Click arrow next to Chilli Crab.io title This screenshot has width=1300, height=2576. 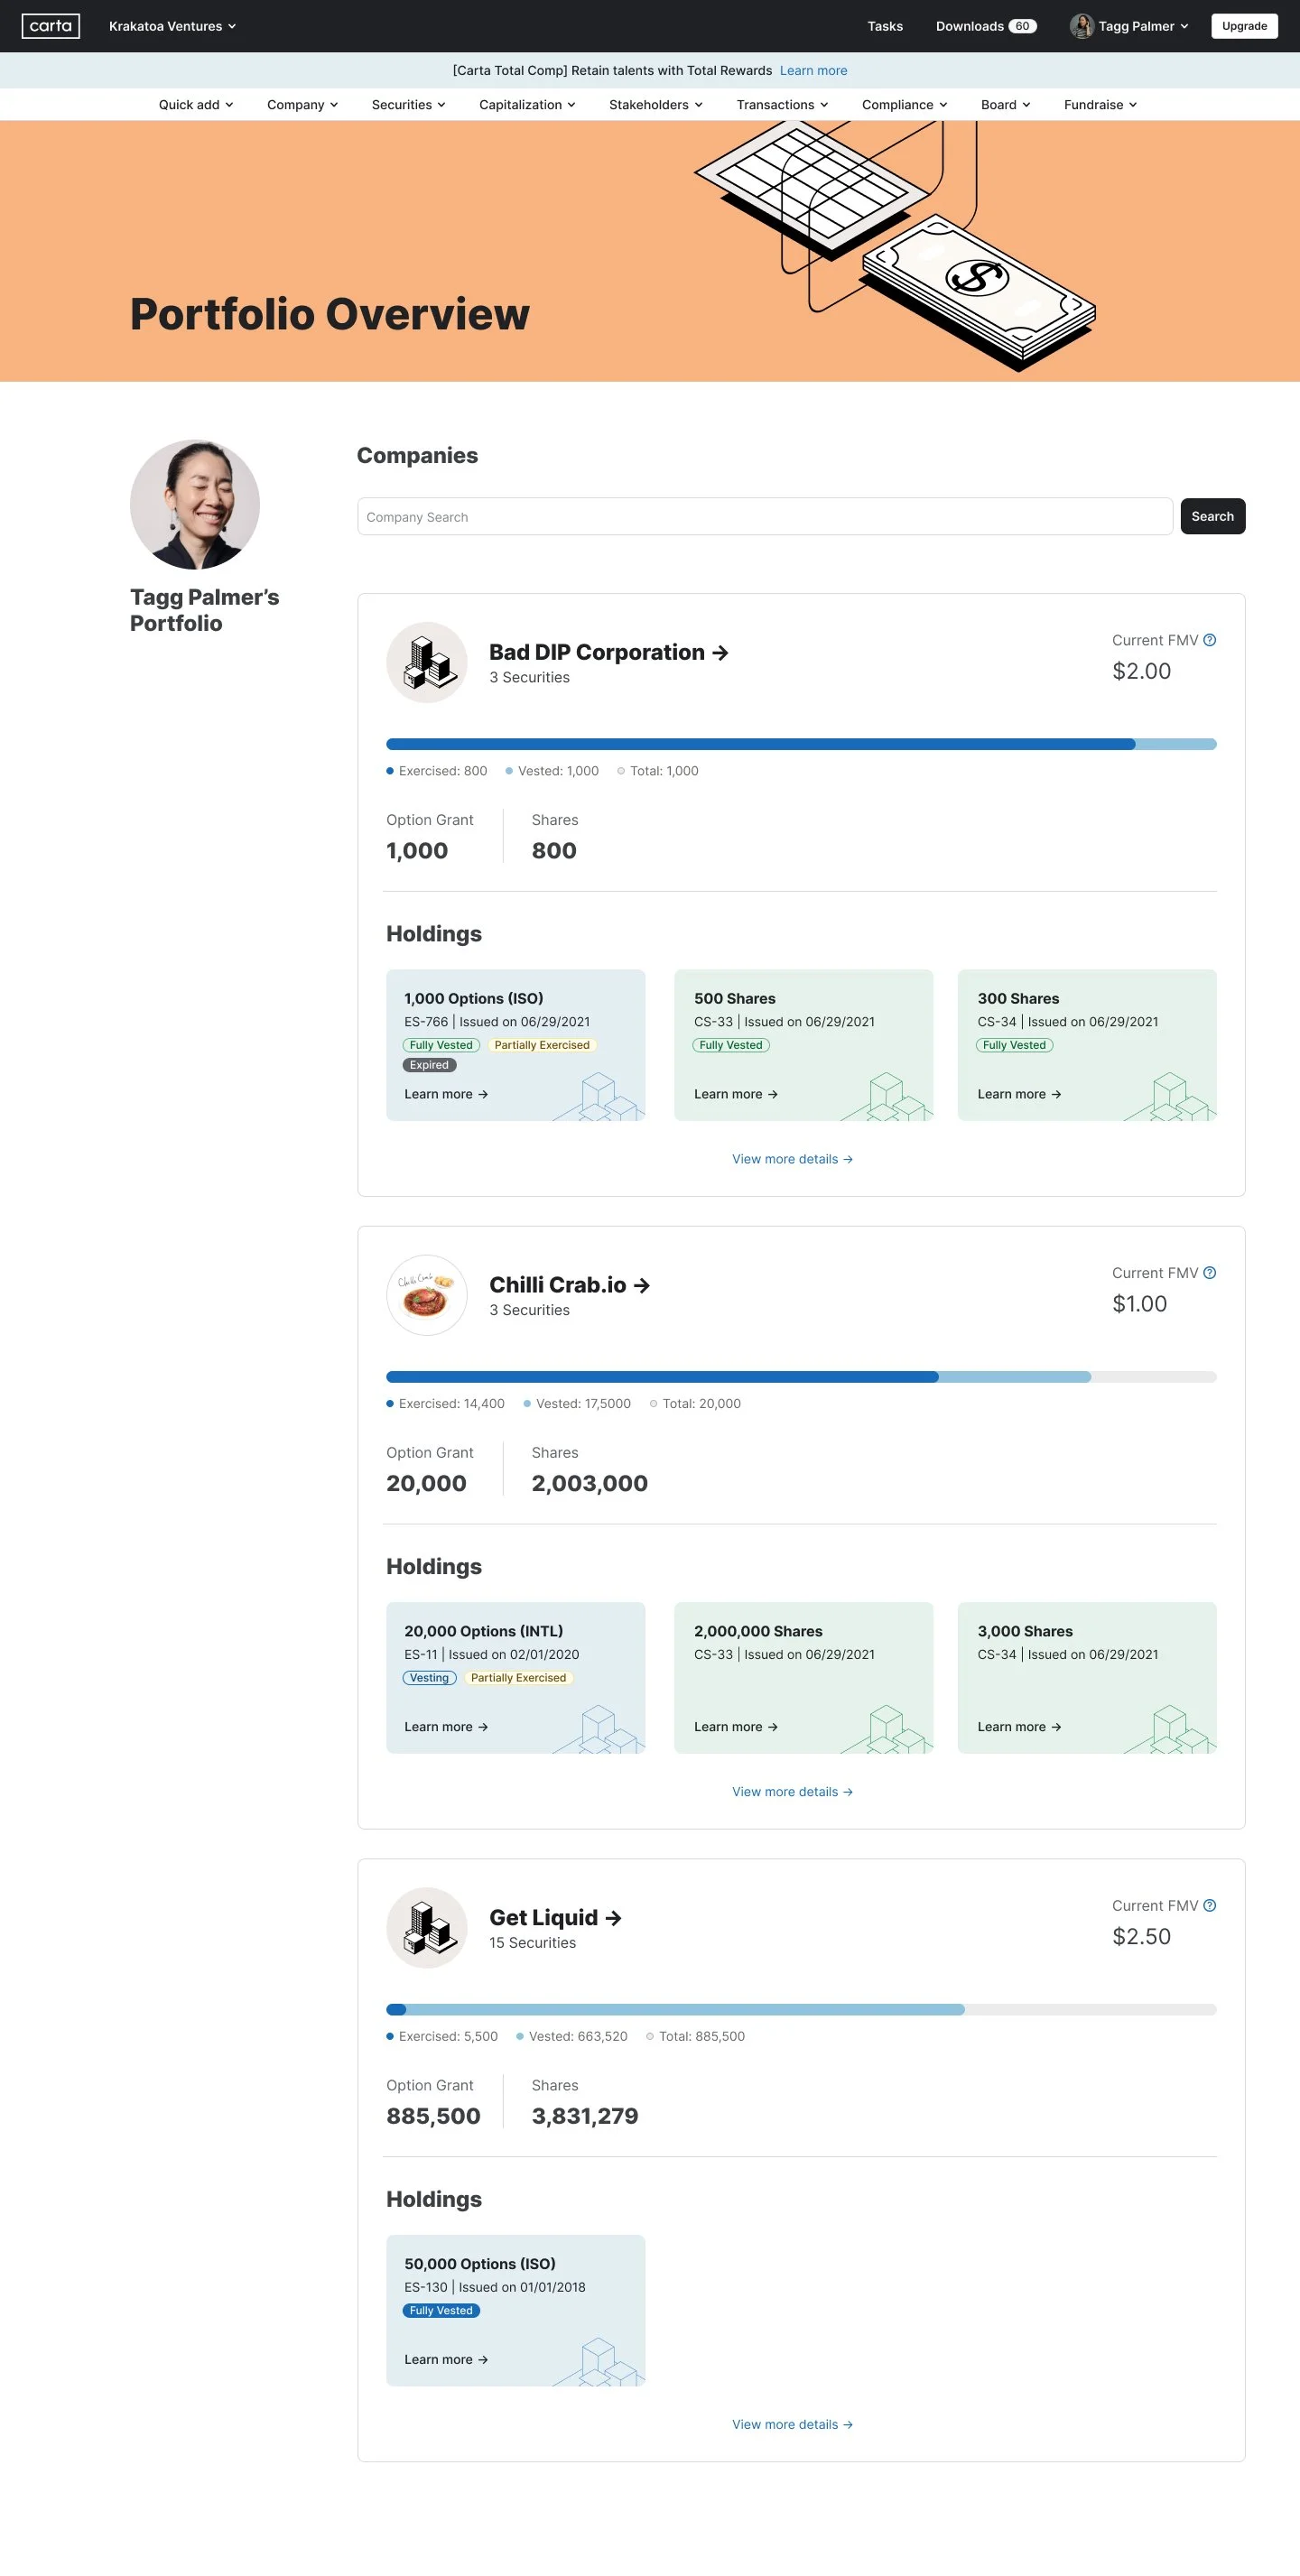(x=642, y=1286)
